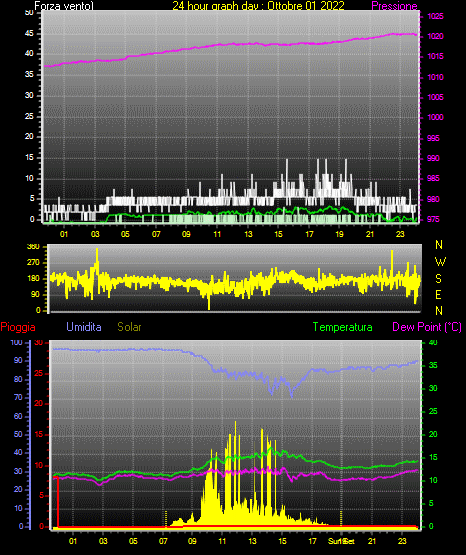
Task: Click the "Forza vento)" chart label
Action: (64, 6)
